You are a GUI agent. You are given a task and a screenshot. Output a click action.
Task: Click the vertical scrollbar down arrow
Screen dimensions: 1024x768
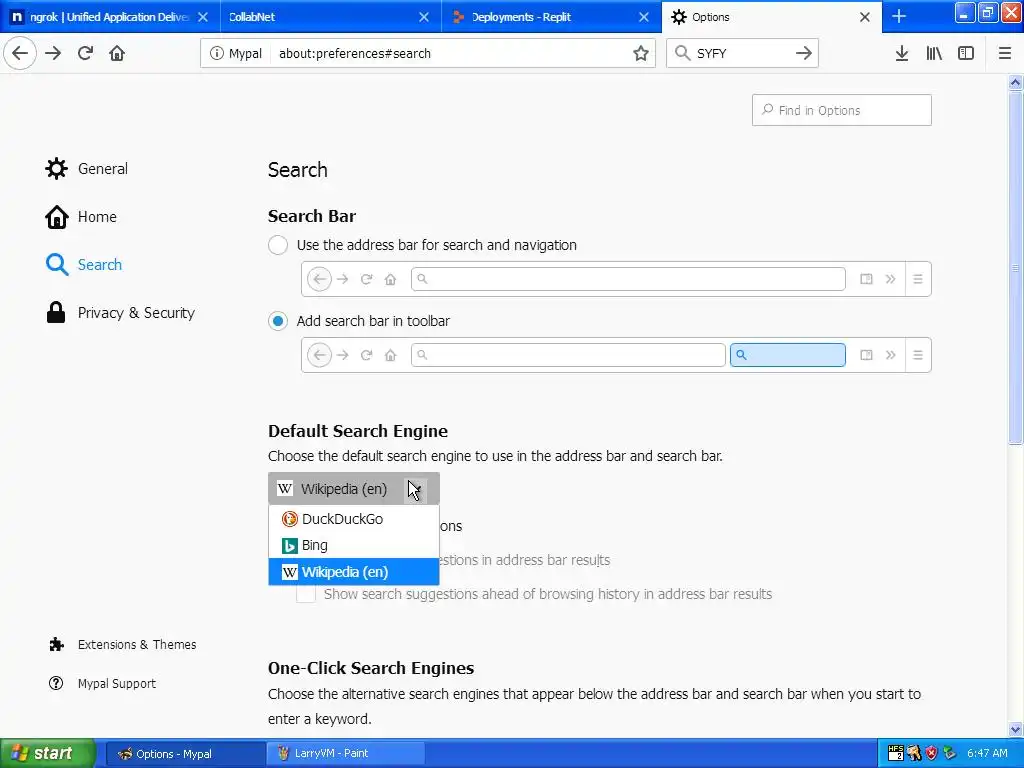click(x=1015, y=729)
